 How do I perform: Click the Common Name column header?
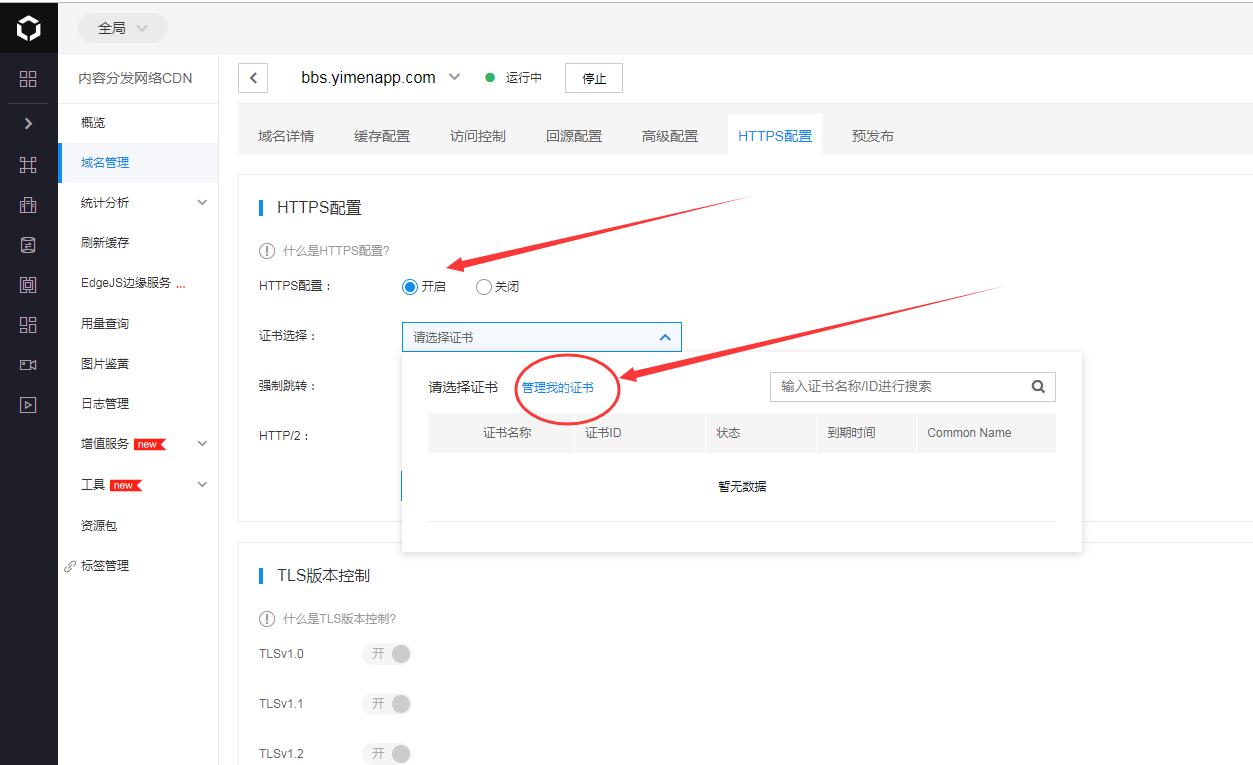click(x=969, y=433)
